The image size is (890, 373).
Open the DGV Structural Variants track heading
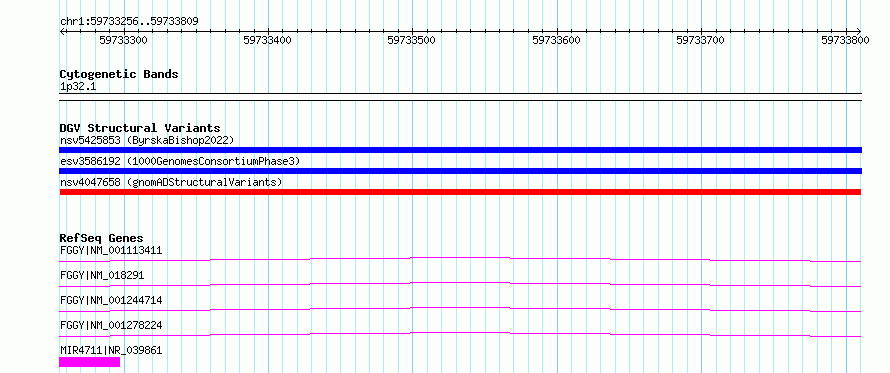pos(140,128)
